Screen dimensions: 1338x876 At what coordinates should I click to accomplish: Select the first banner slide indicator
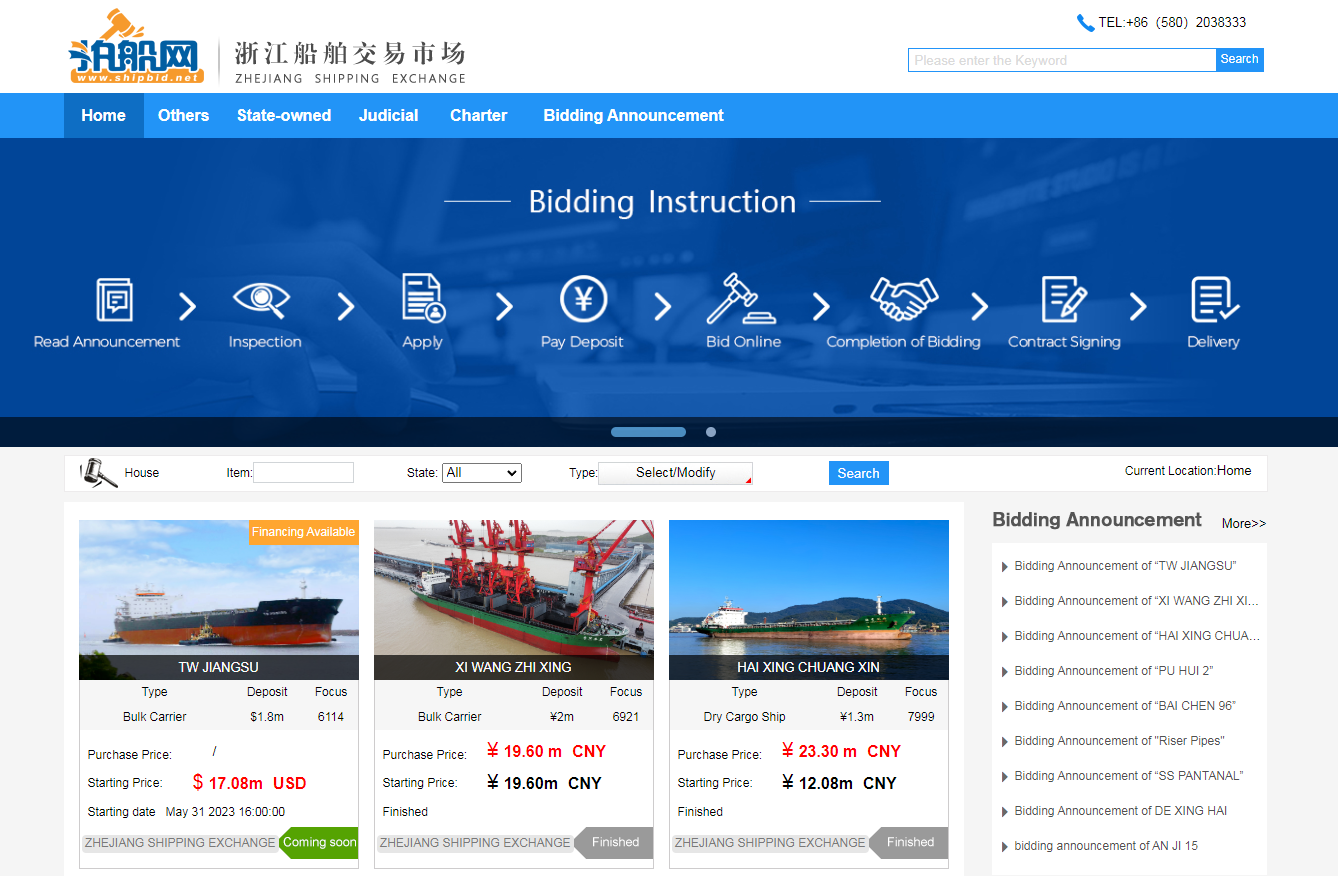648,432
